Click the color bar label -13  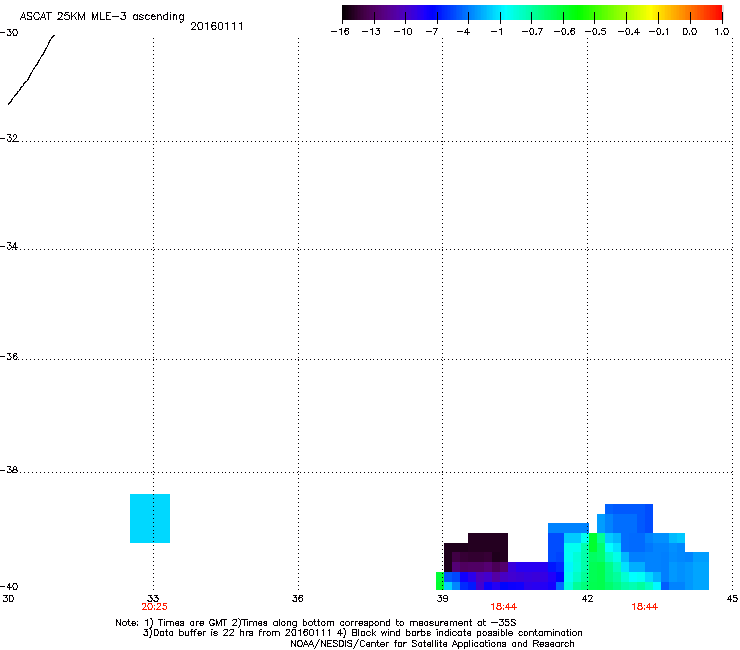[x=371, y=32]
